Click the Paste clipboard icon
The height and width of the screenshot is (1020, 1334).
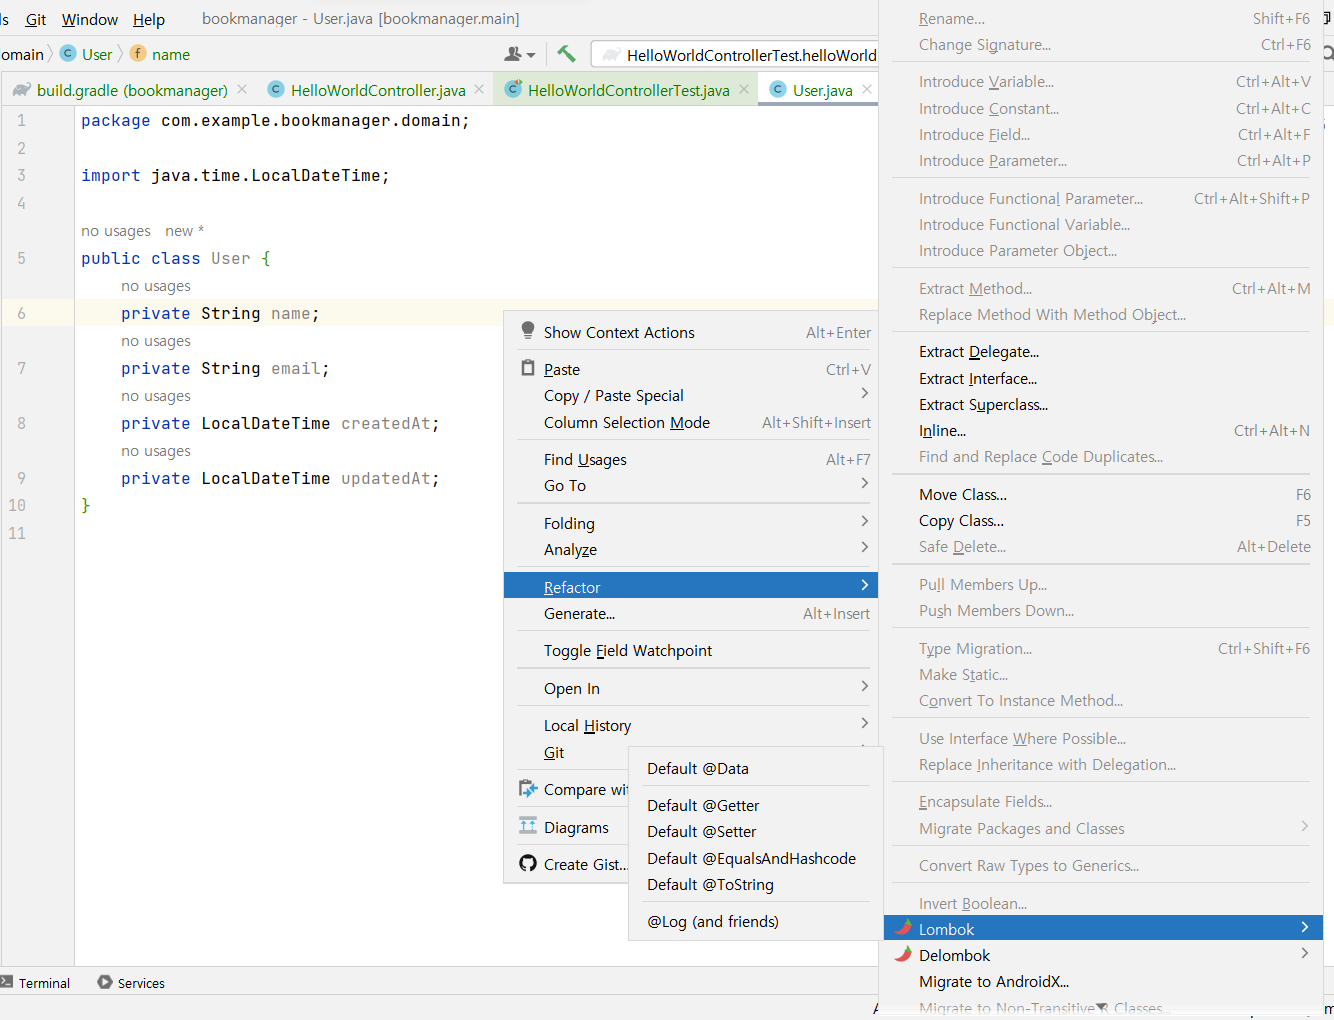coord(528,368)
